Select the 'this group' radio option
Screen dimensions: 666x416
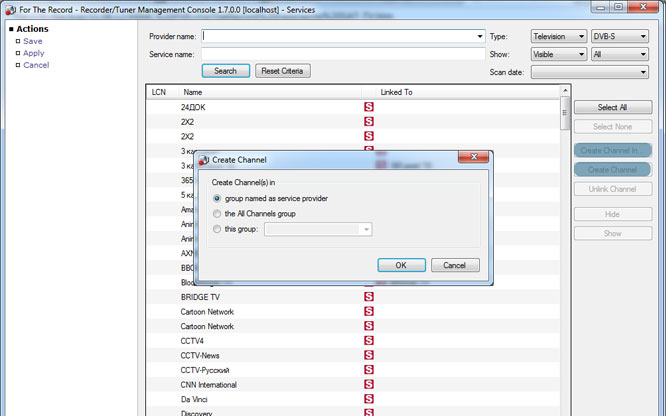point(218,229)
